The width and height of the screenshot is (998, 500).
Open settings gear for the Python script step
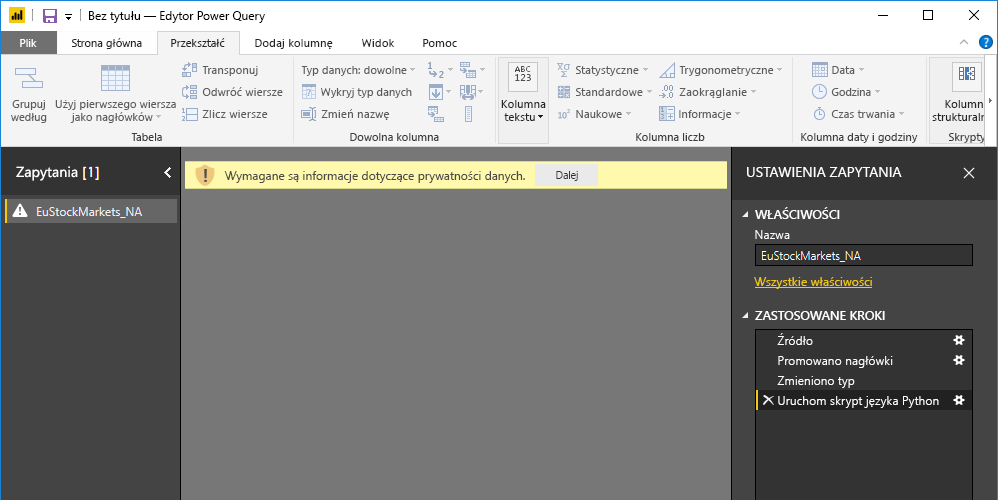pos(959,400)
